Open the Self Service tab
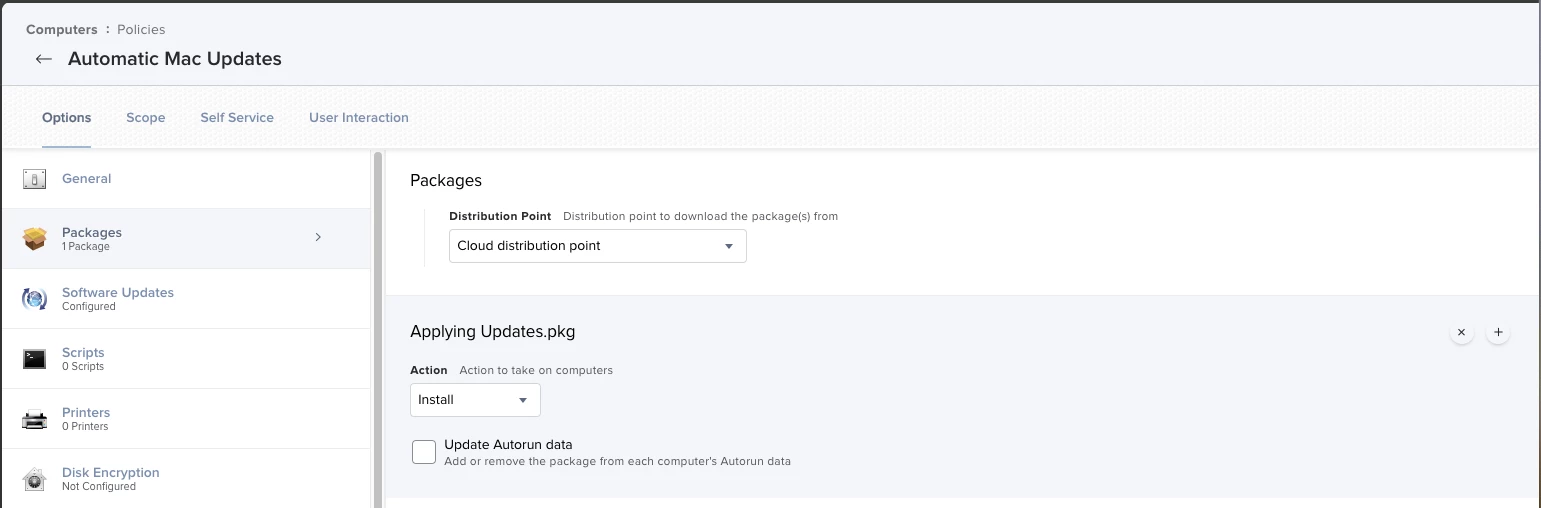 tap(237, 118)
